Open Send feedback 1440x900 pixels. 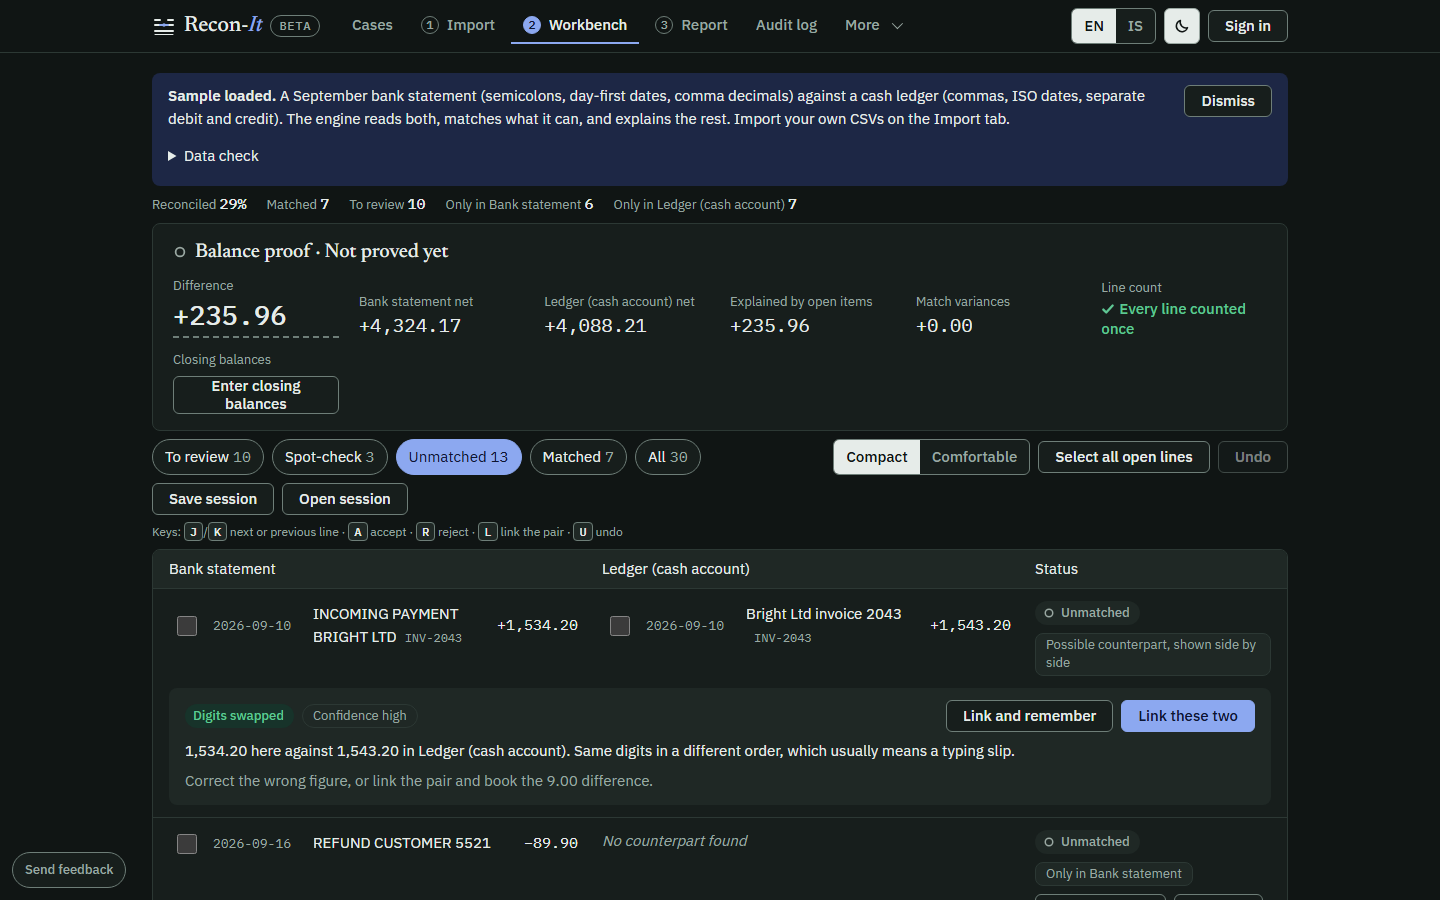pyautogui.click(x=69, y=870)
